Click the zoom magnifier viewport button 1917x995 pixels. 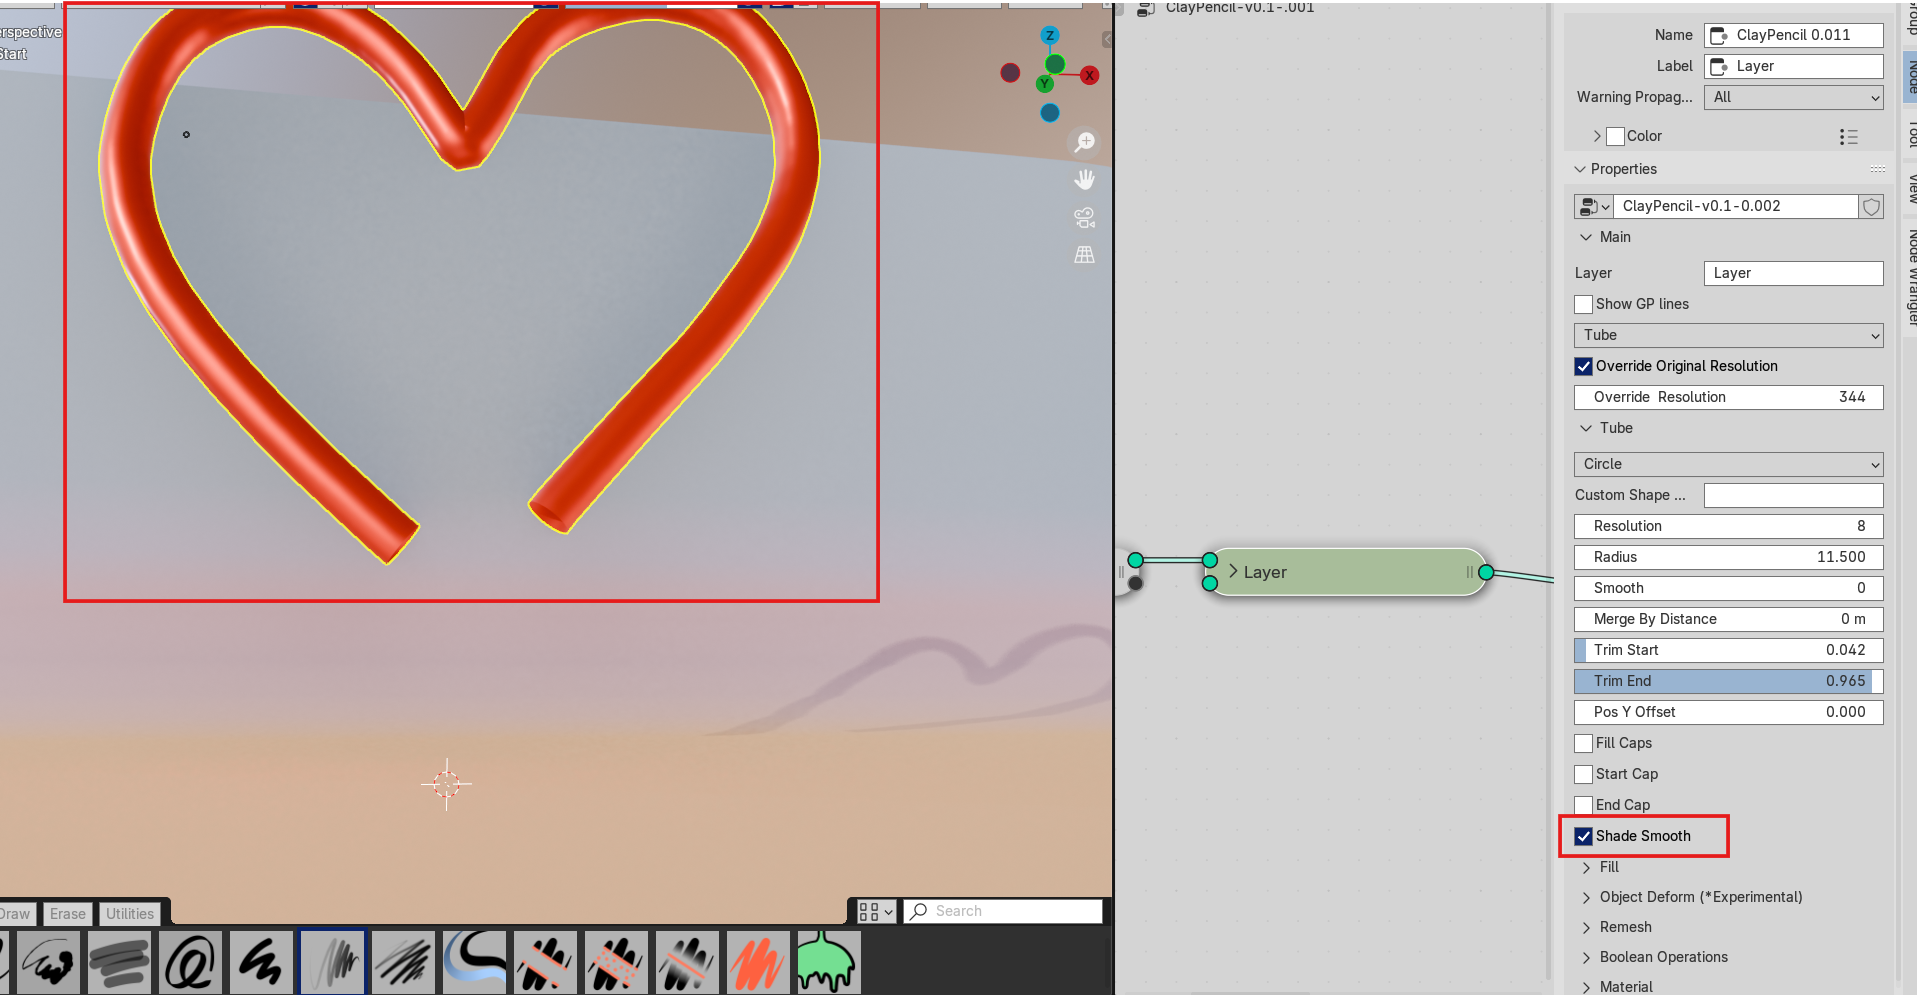(1084, 142)
